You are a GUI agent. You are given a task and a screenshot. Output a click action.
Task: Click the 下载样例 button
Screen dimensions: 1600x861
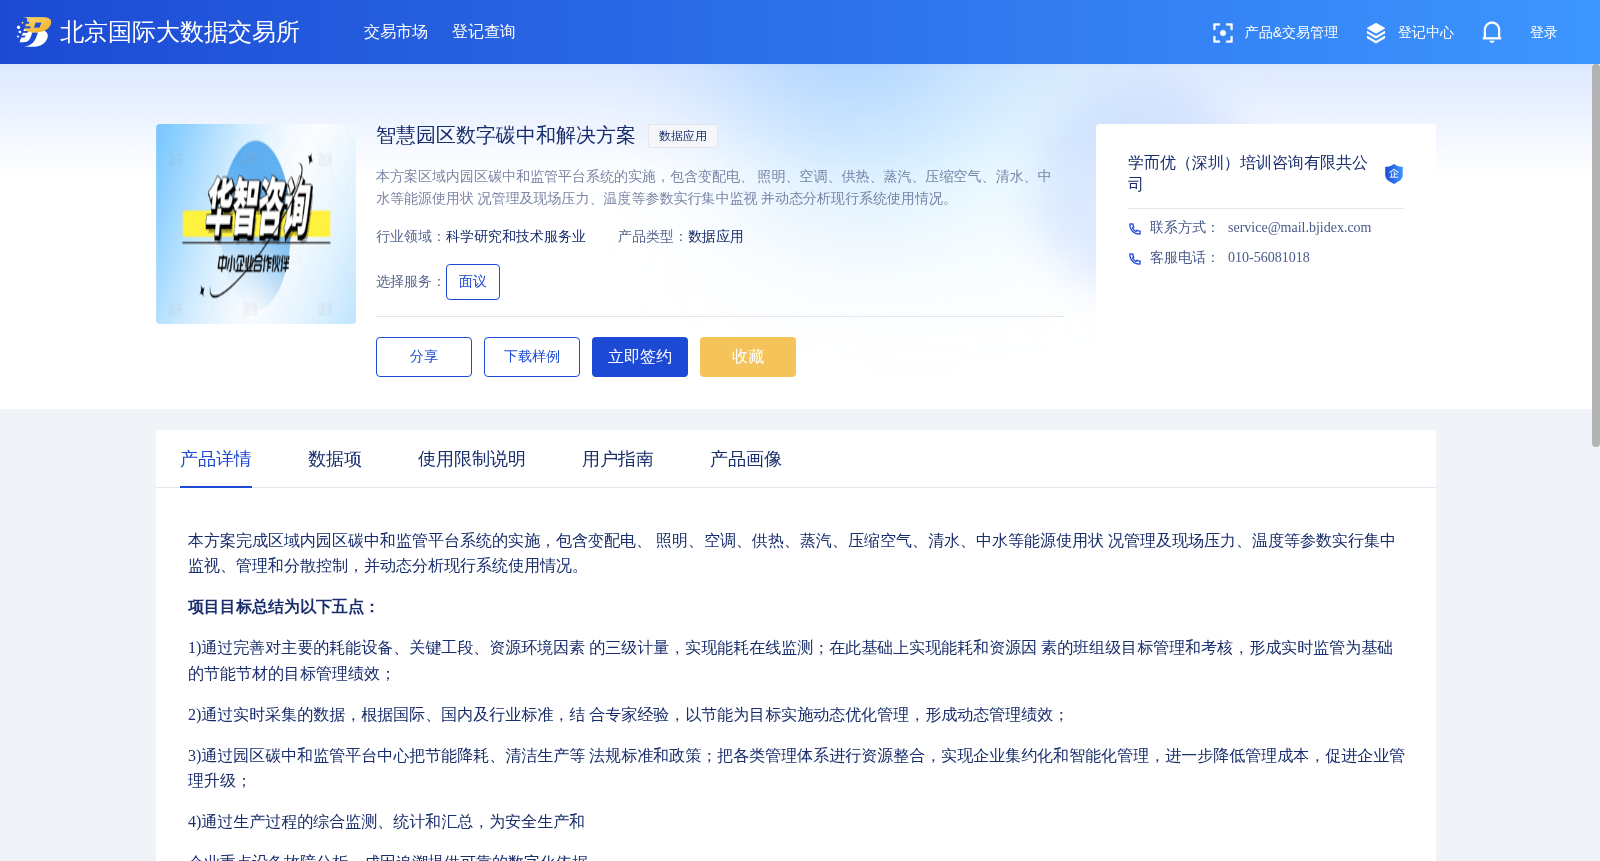(532, 357)
